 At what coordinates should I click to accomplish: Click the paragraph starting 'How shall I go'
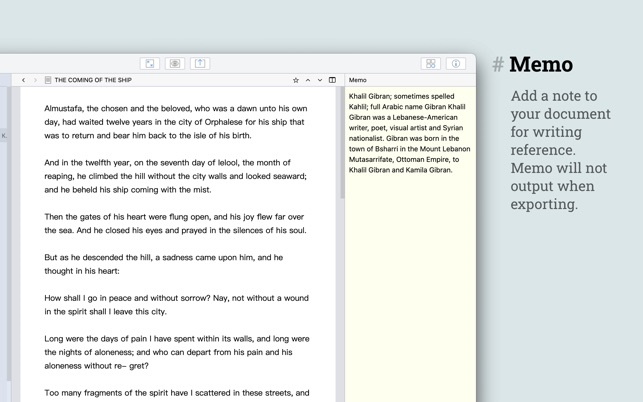176,305
